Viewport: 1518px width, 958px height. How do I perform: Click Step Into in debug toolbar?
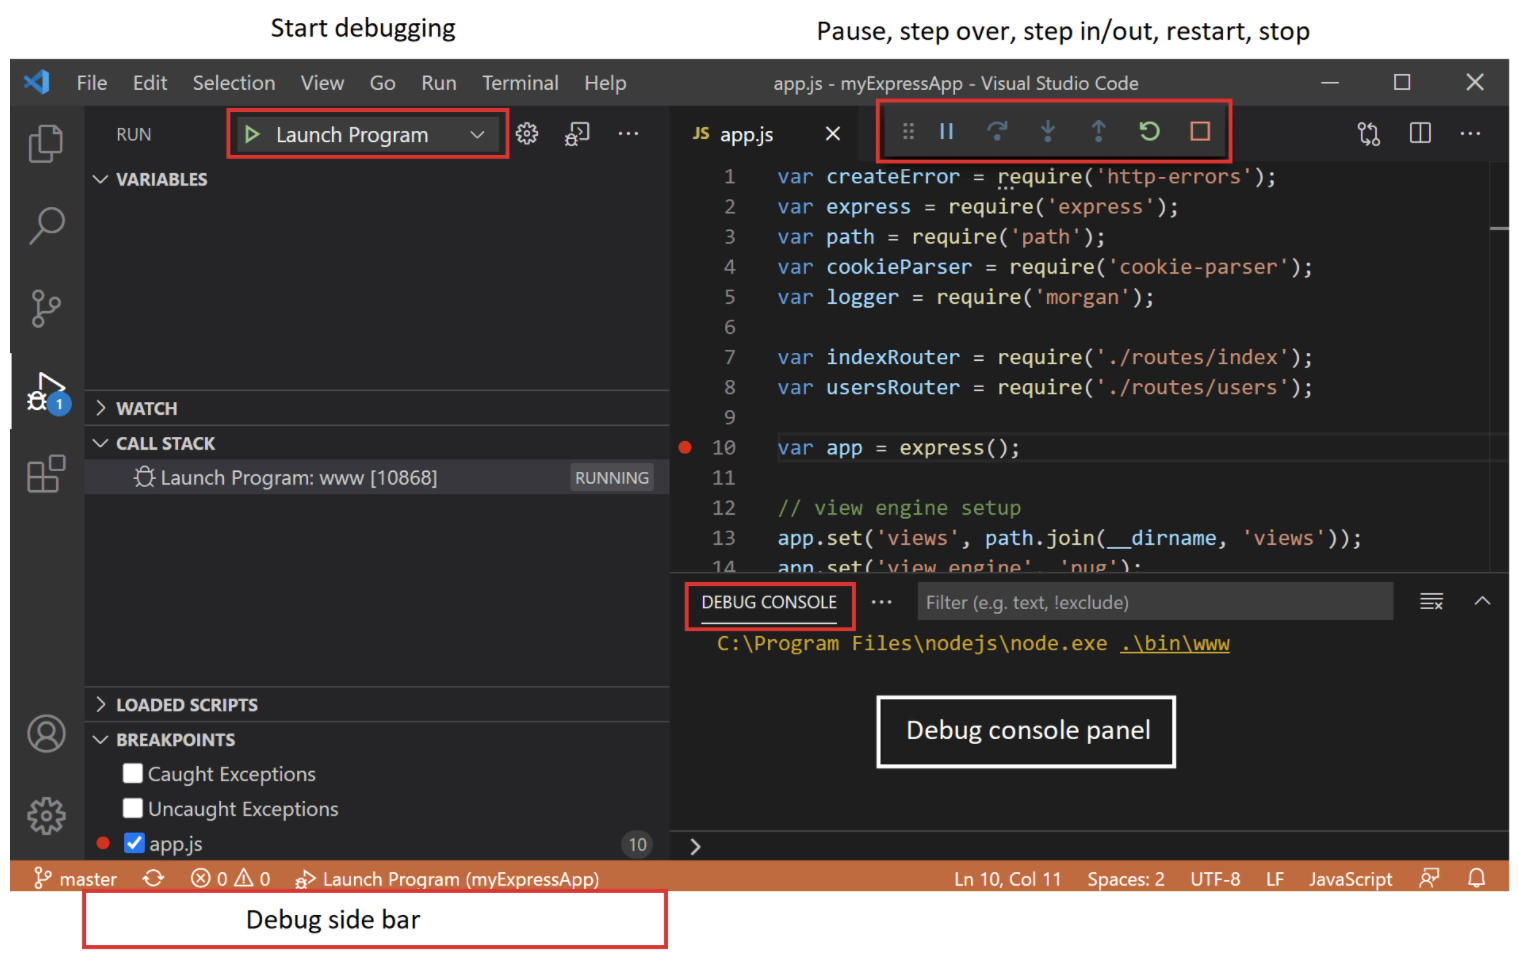tap(1048, 131)
